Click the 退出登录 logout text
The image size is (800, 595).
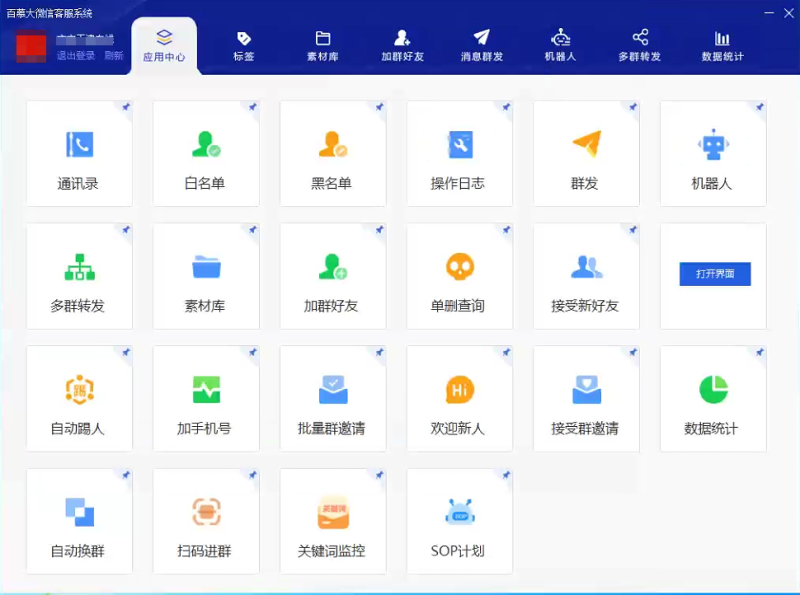(77, 57)
